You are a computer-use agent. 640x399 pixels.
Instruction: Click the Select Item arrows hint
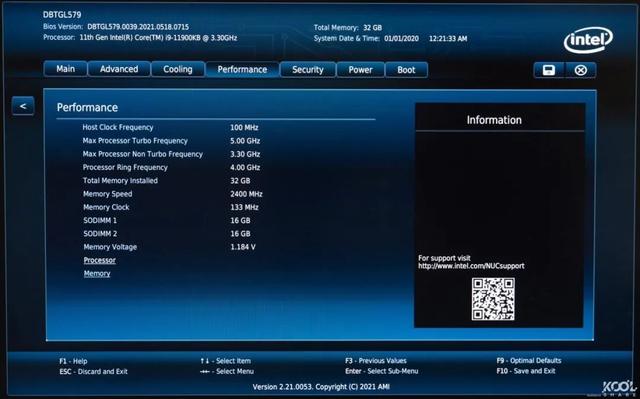pos(225,361)
